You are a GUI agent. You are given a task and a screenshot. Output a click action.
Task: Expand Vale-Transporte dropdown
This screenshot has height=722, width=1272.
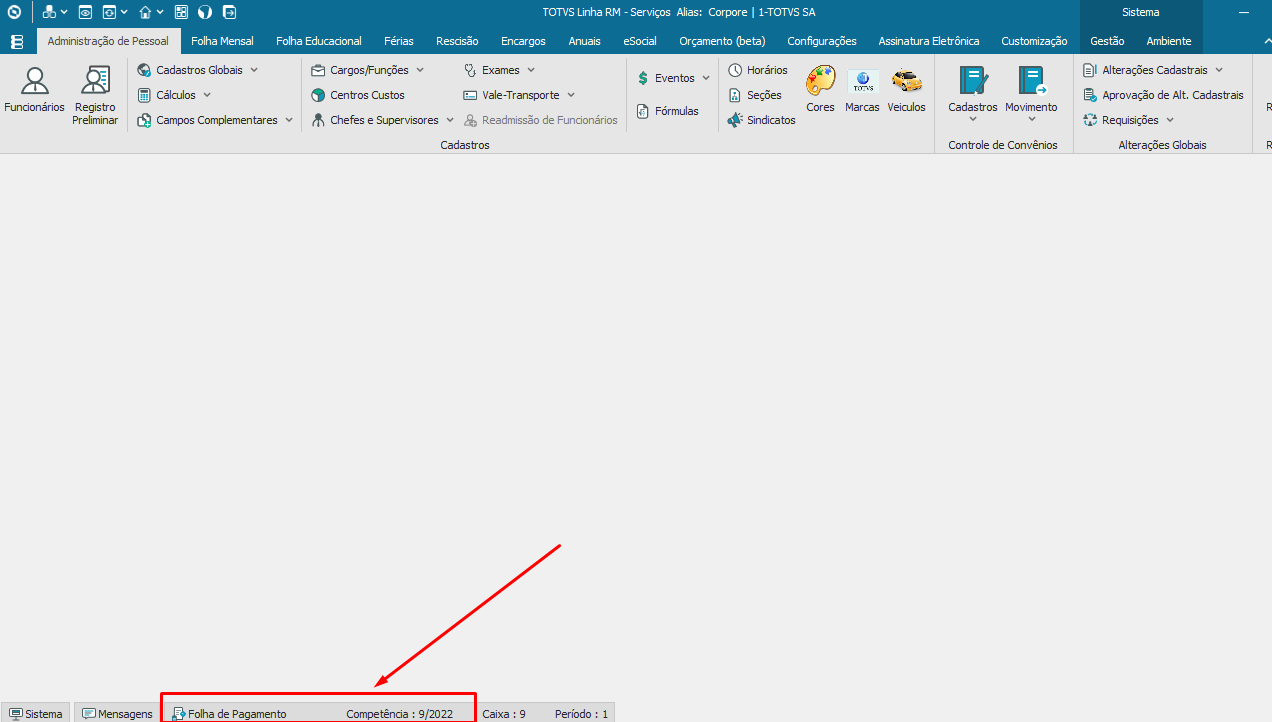pos(571,95)
